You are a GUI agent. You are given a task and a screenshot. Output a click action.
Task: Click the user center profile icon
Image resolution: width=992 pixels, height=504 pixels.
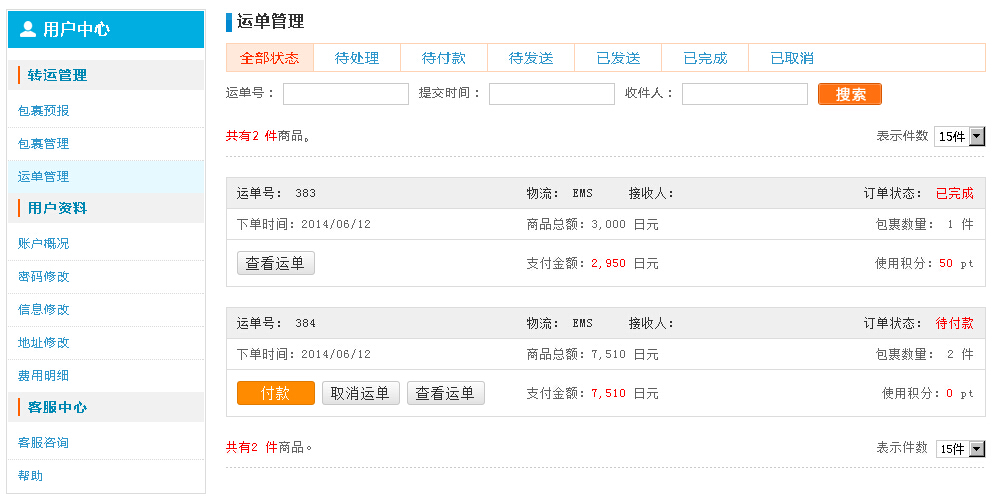(x=28, y=29)
